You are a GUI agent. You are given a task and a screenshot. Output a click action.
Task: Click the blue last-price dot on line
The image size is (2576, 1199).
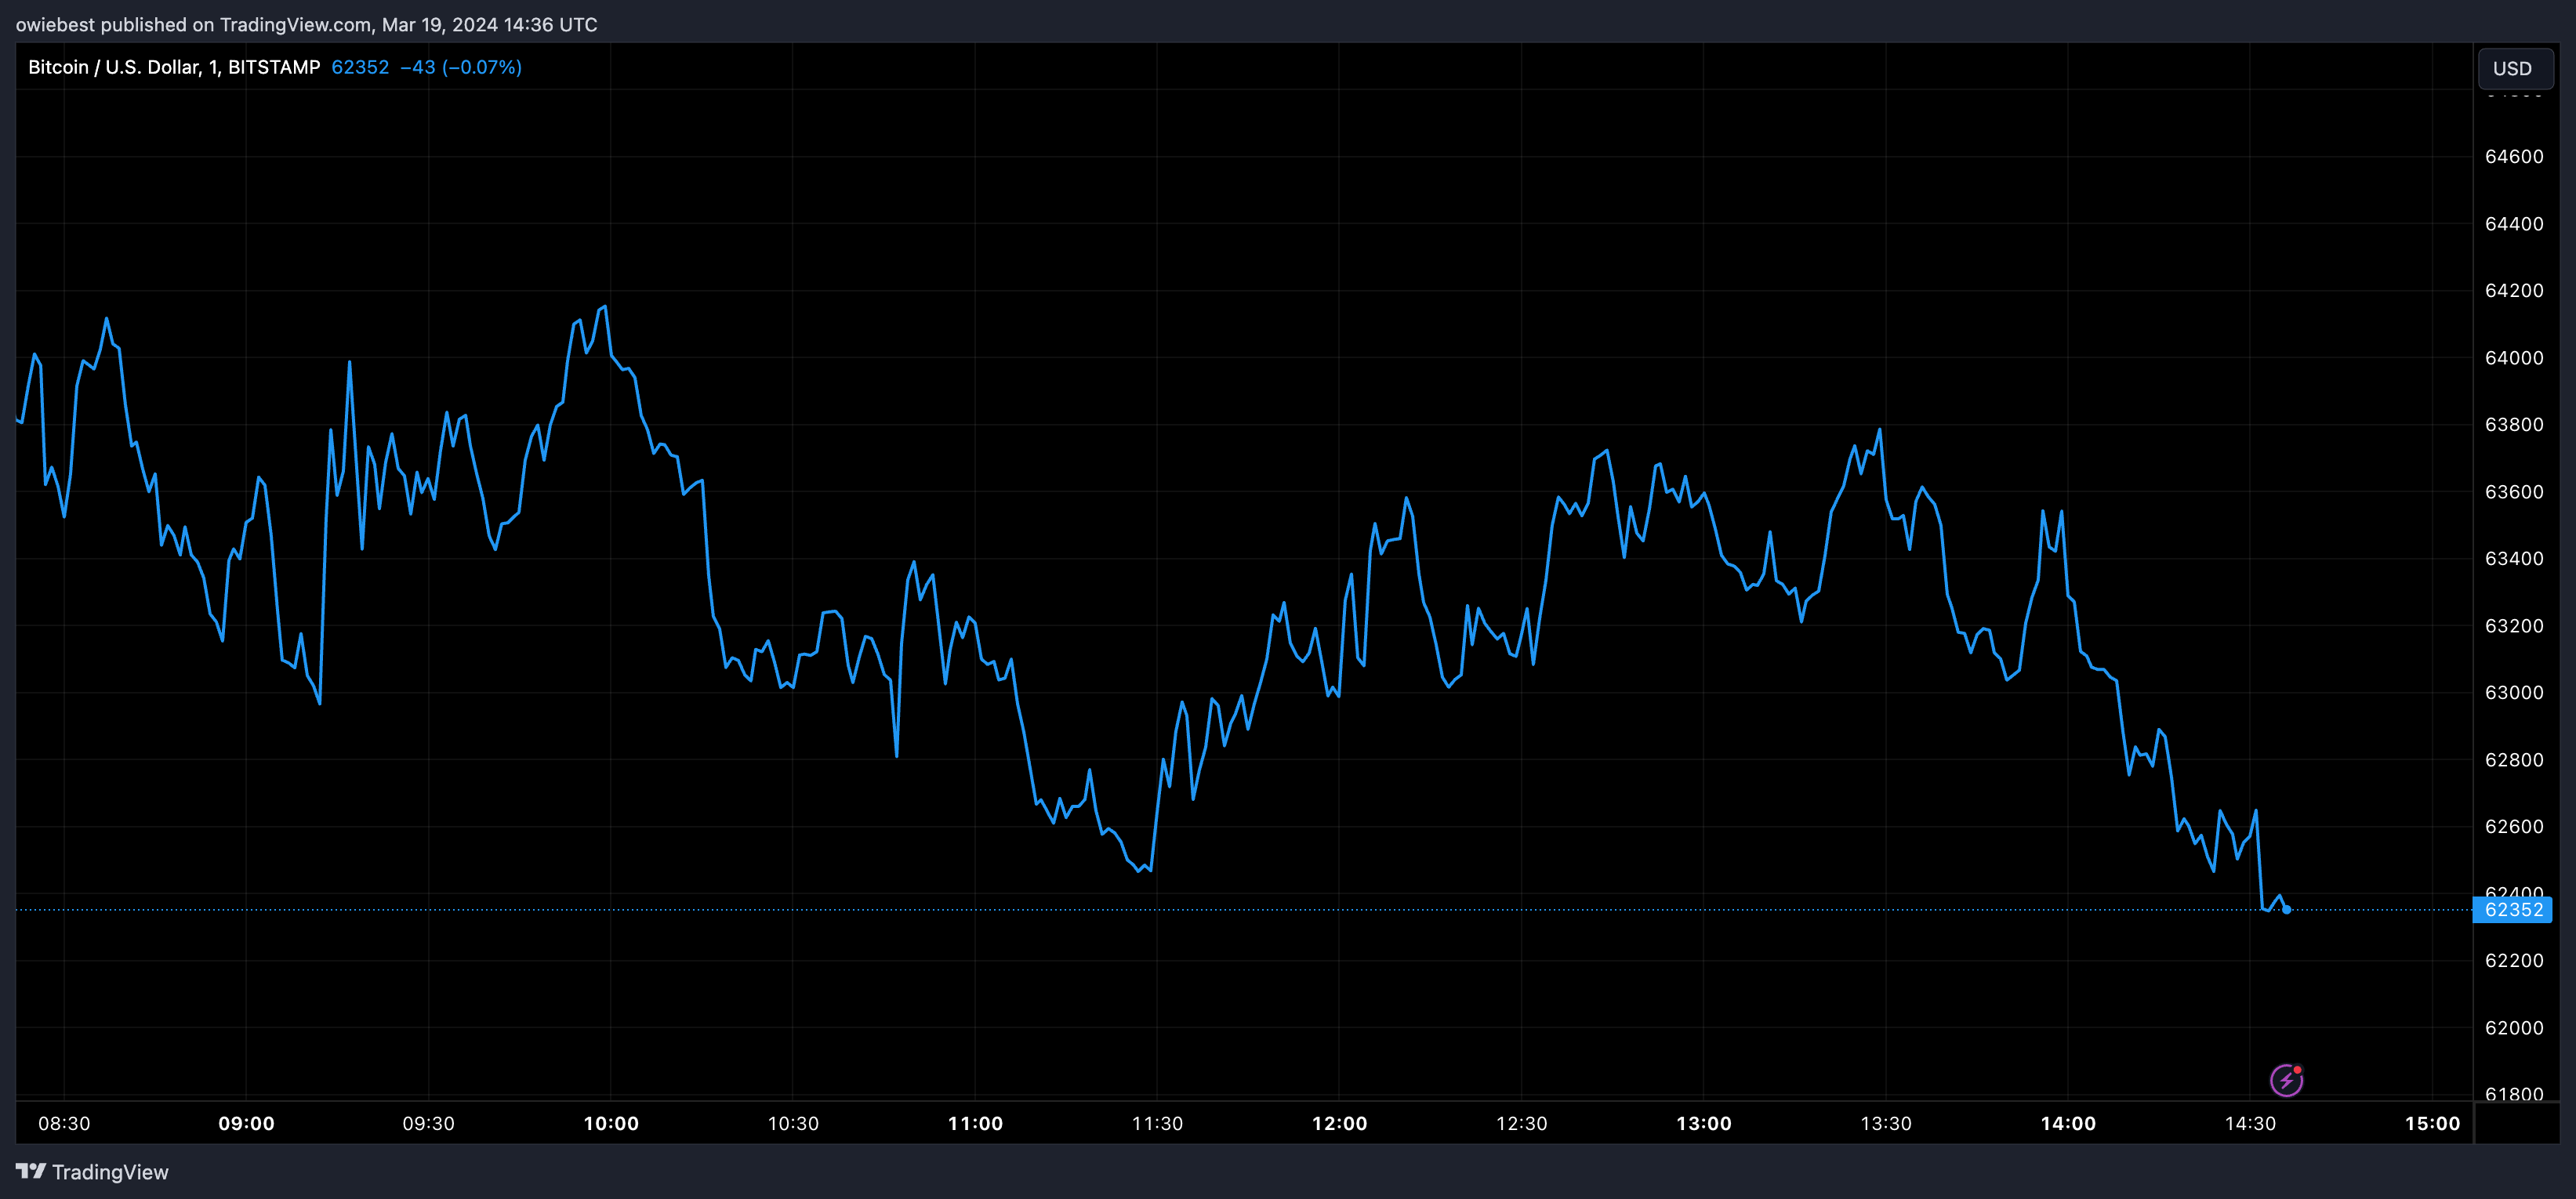coord(2286,909)
